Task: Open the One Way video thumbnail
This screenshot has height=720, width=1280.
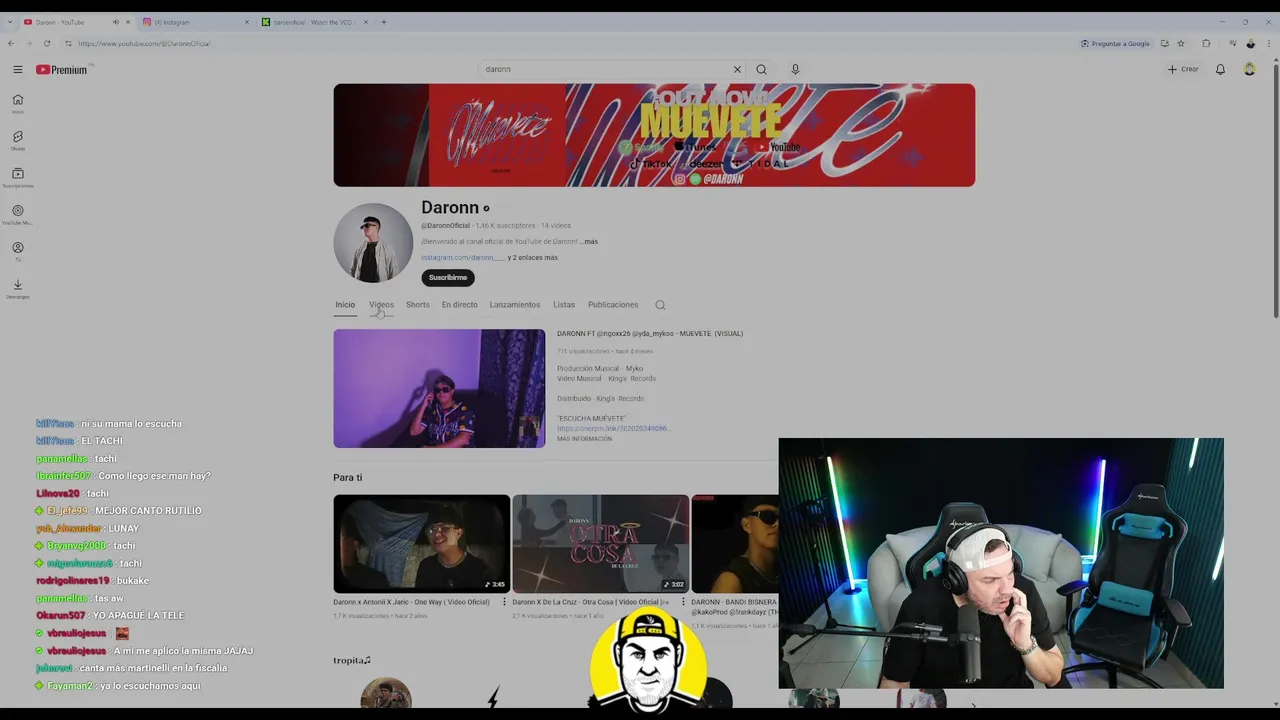Action: coord(421,543)
